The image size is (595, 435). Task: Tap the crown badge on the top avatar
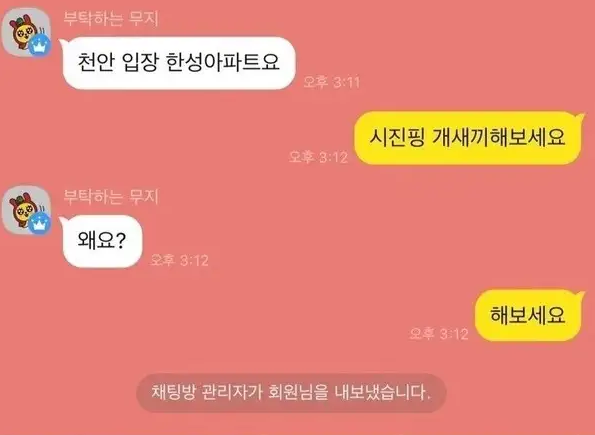point(39,45)
